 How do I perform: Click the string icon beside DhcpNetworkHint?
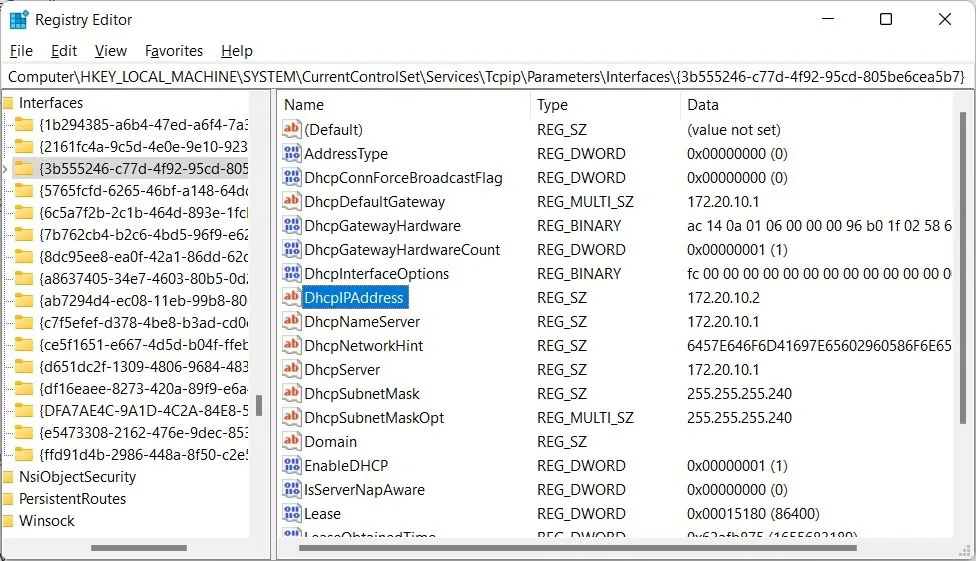[x=291, y=345]
